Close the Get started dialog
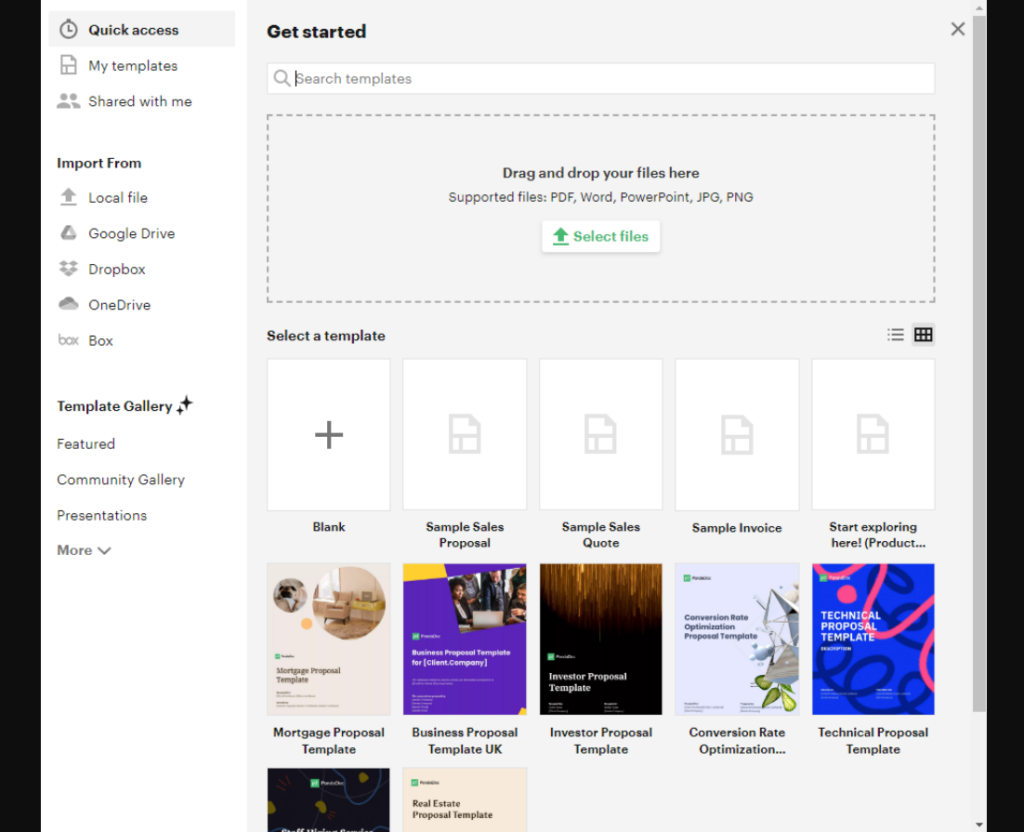 (x=958, y=29)
